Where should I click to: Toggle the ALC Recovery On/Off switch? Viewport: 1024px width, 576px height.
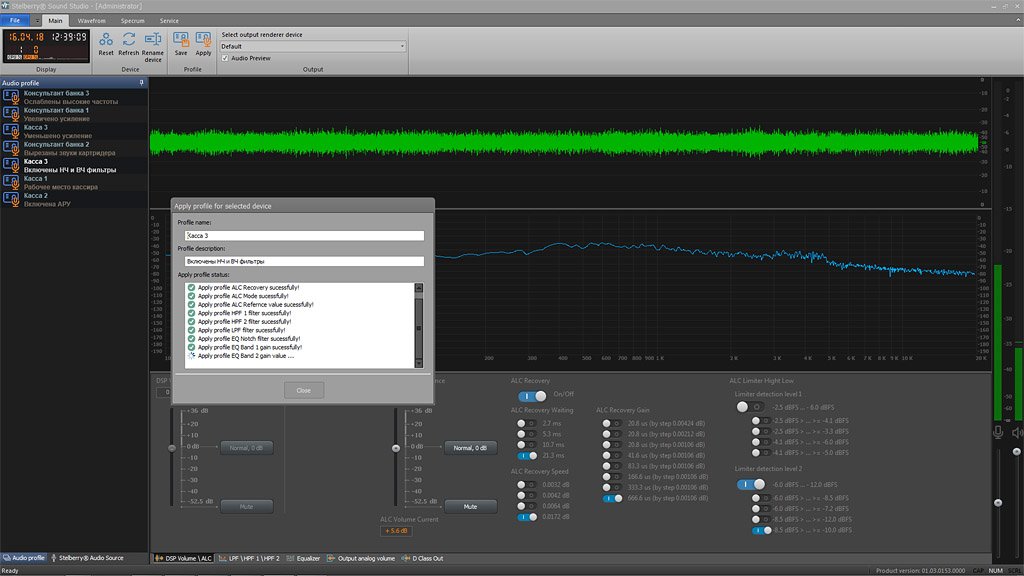pyautogui.click(x=533, y=395)
